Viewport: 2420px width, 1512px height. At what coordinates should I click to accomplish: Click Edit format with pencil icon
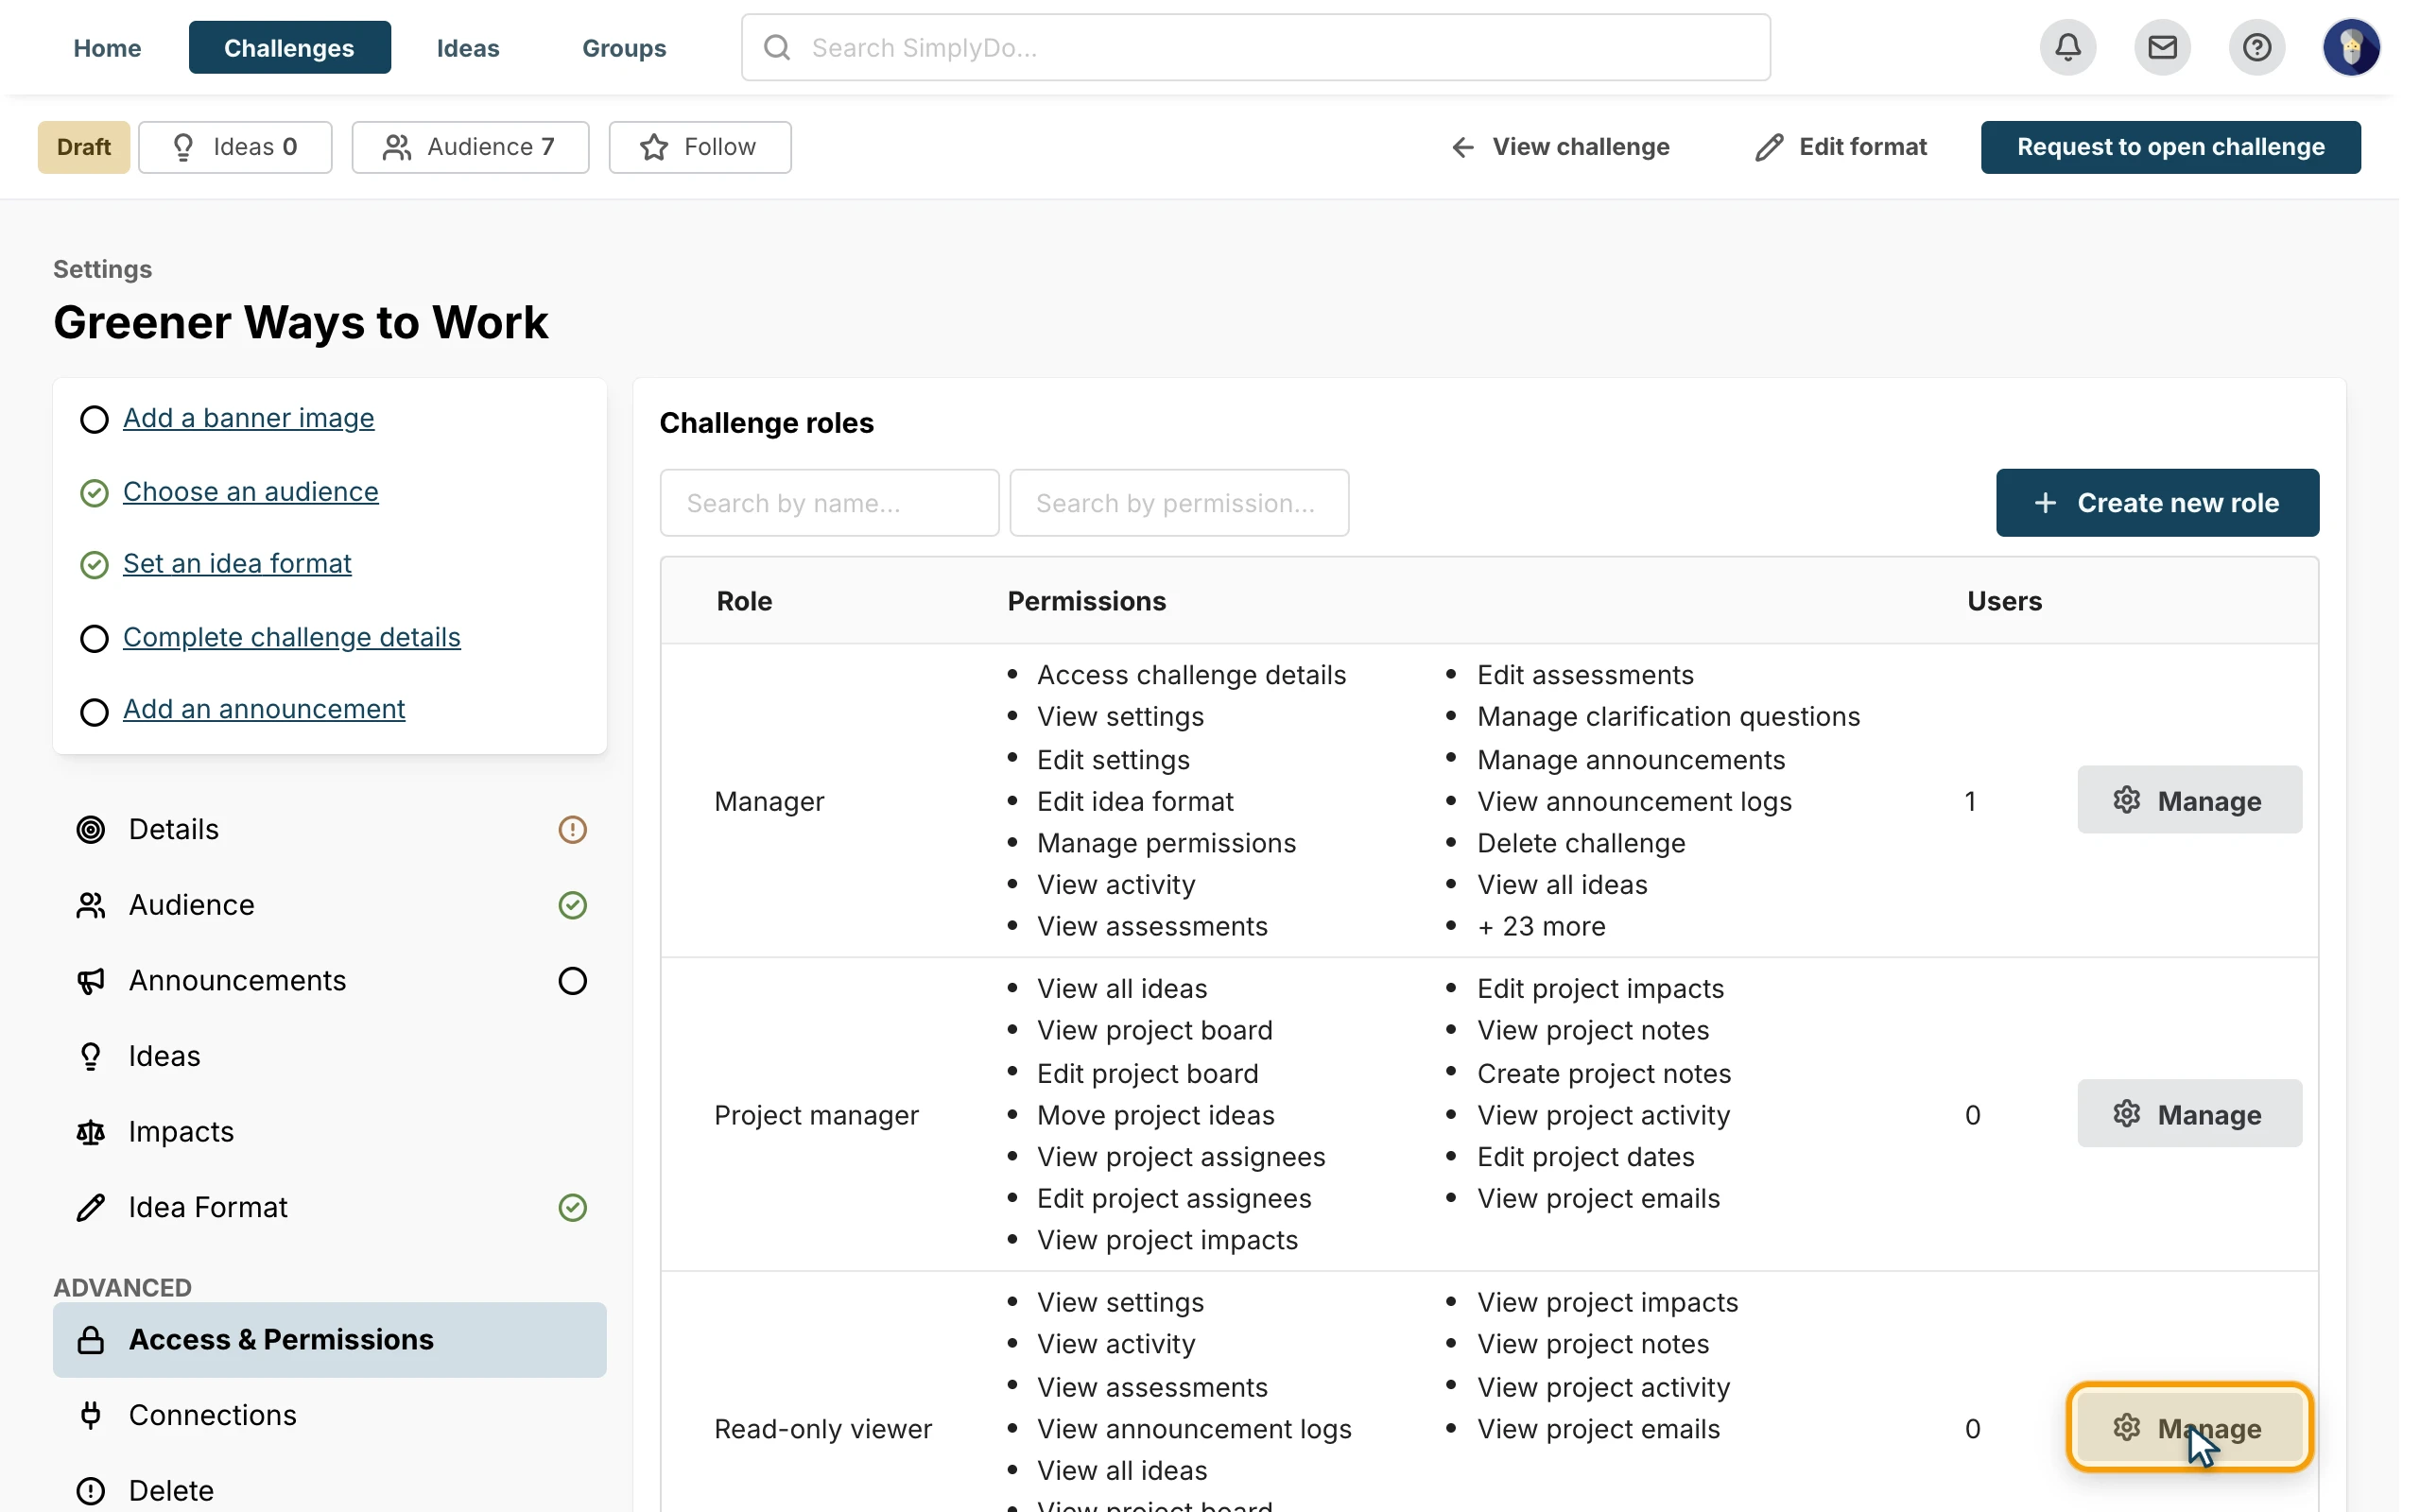(1840, 147)
